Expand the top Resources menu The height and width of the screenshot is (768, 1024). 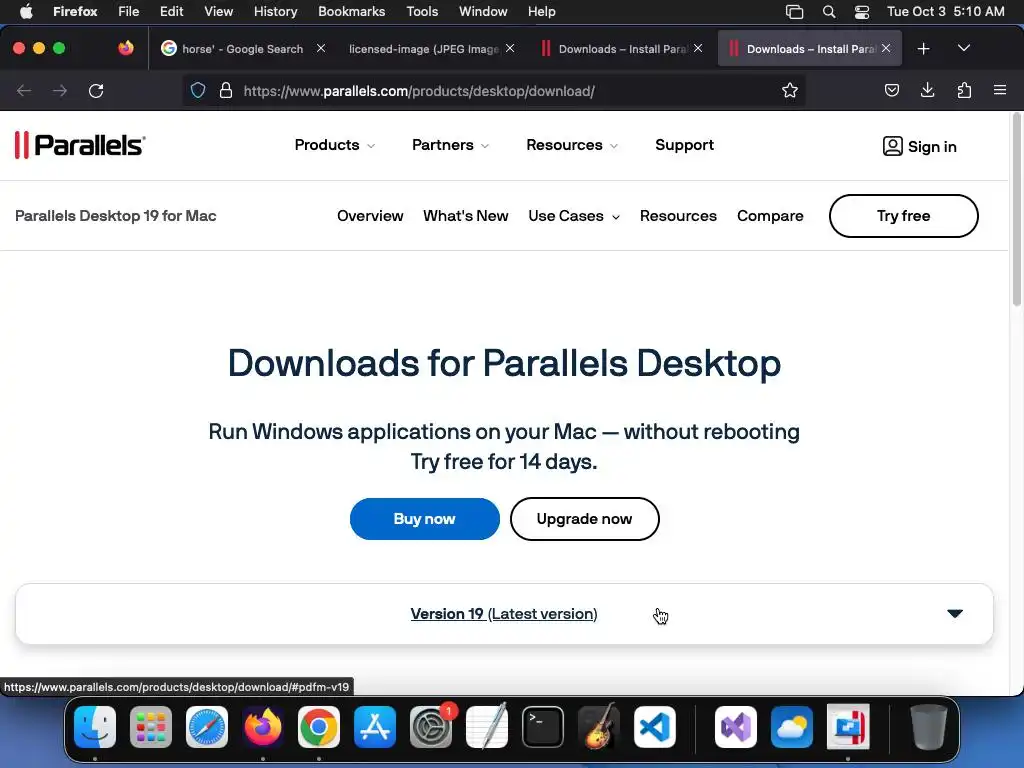[571, 145]
